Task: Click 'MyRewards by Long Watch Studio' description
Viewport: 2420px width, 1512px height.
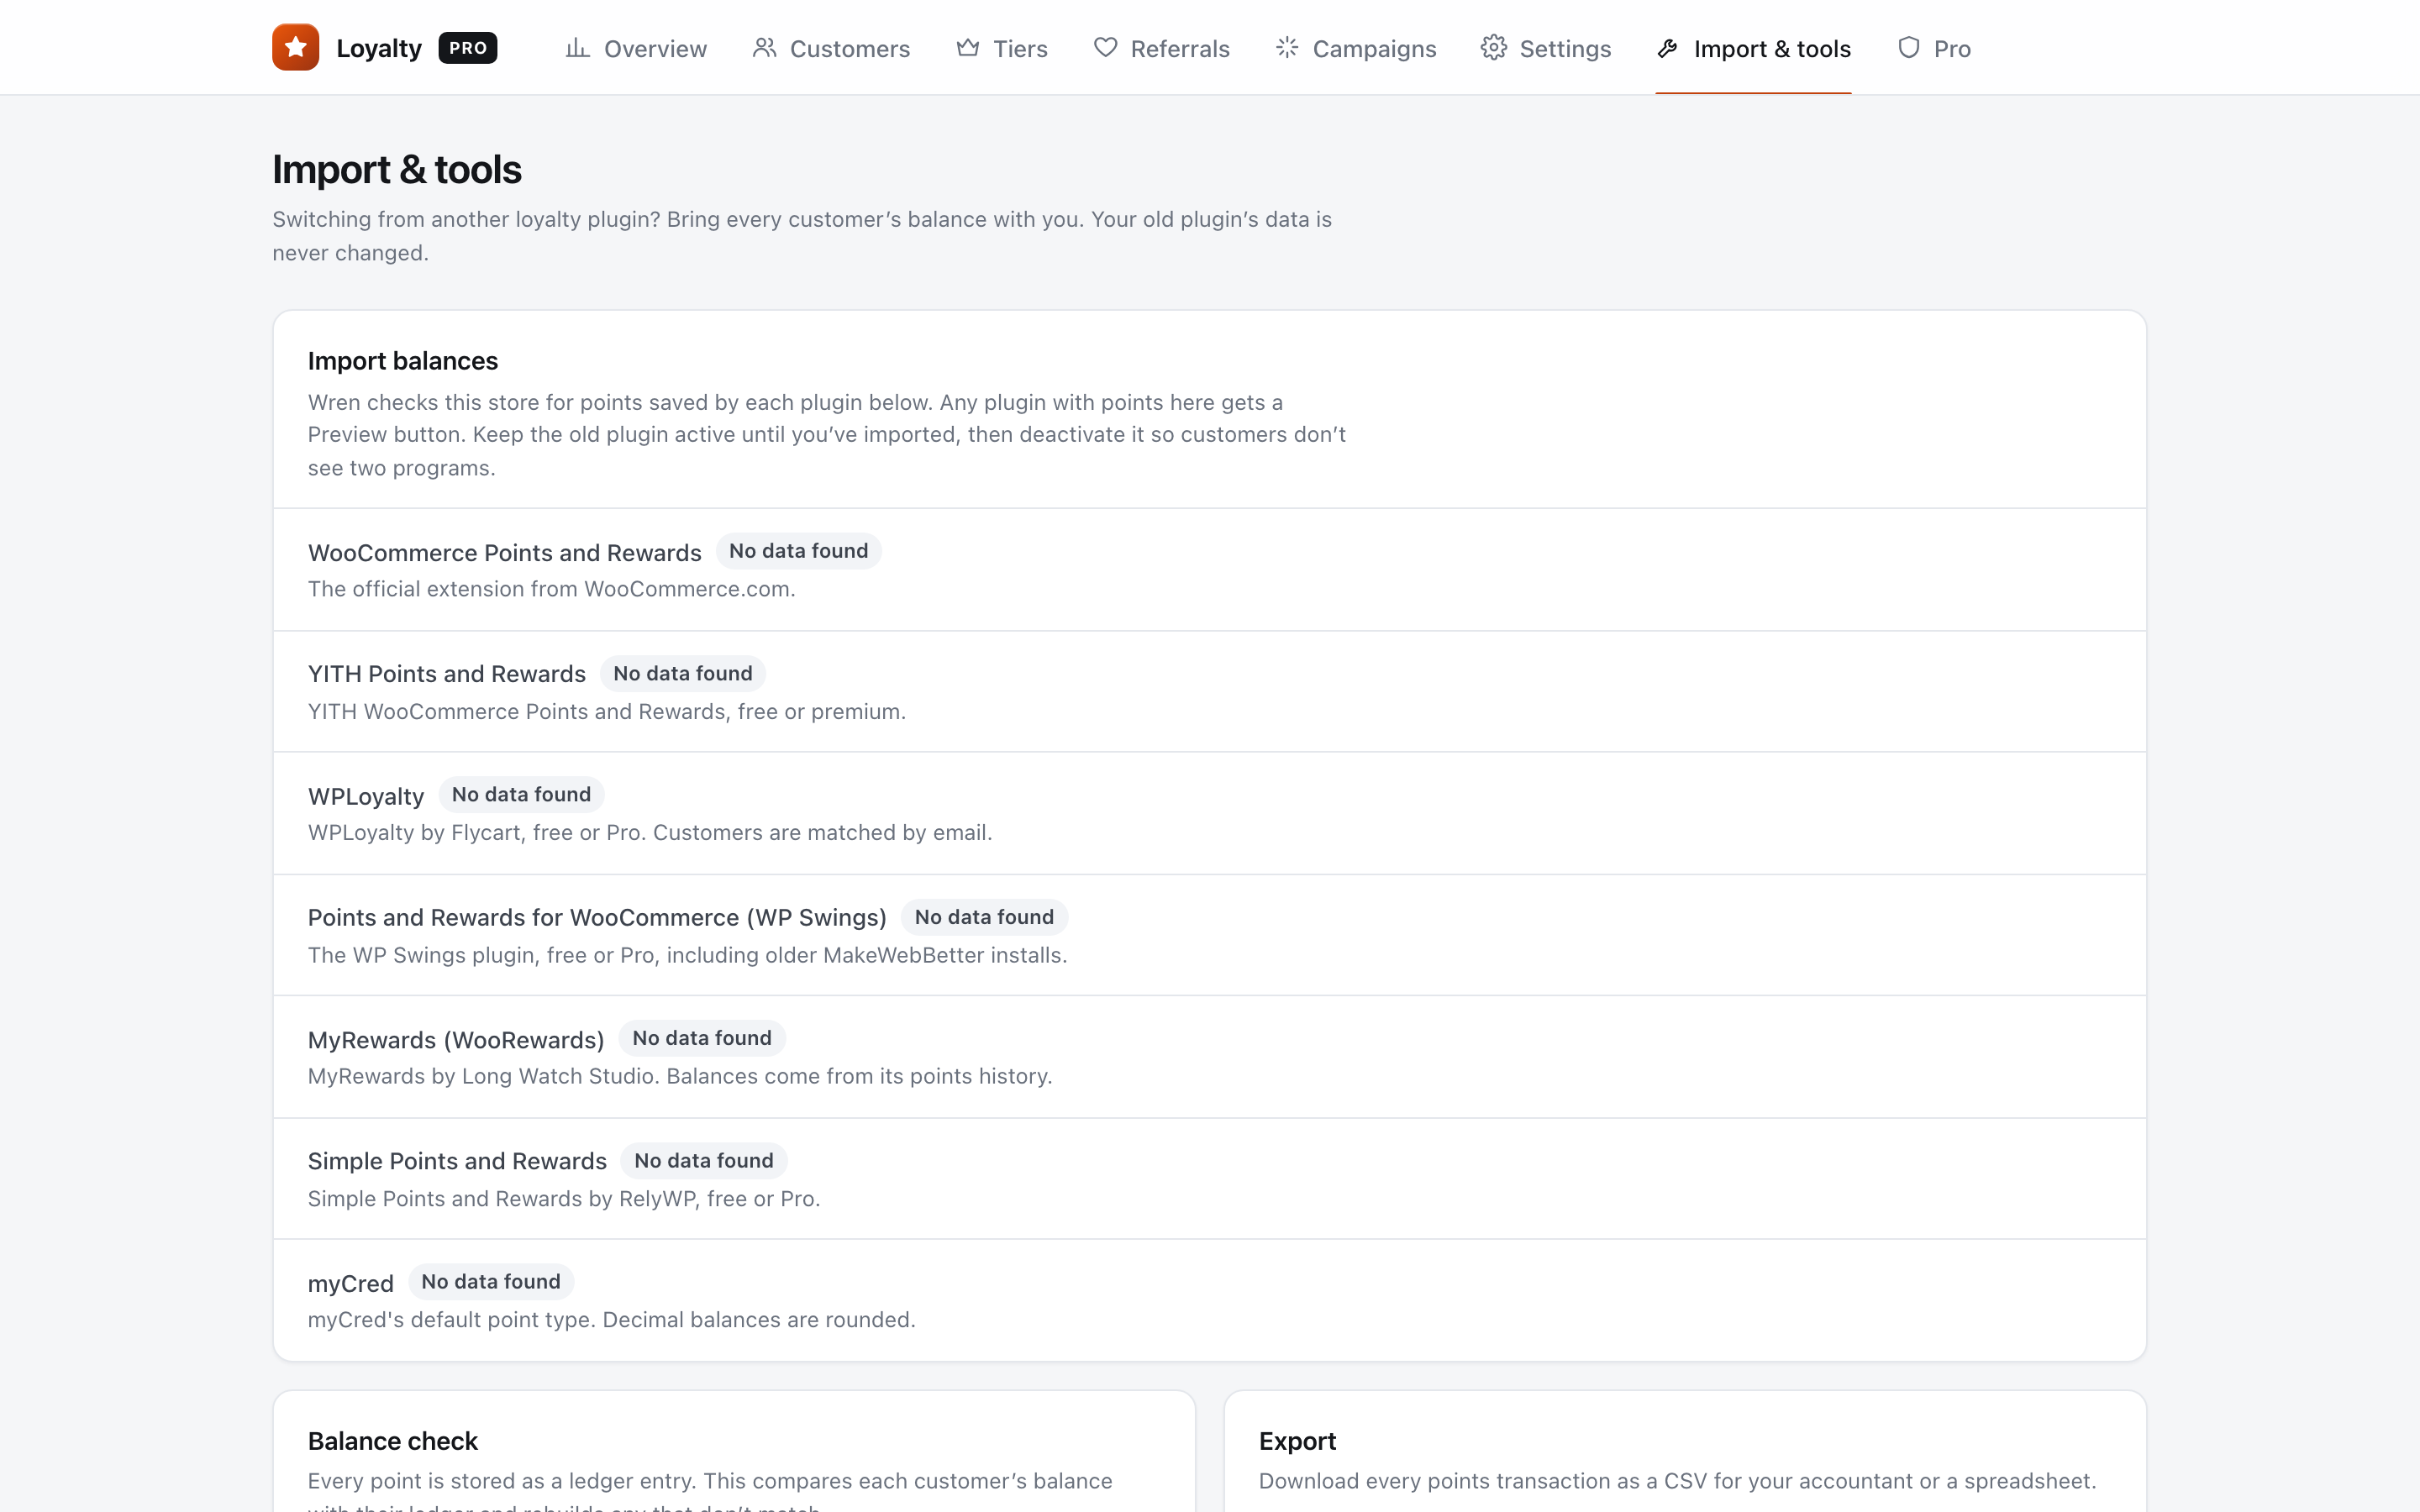Action: tap(680, 1077)
